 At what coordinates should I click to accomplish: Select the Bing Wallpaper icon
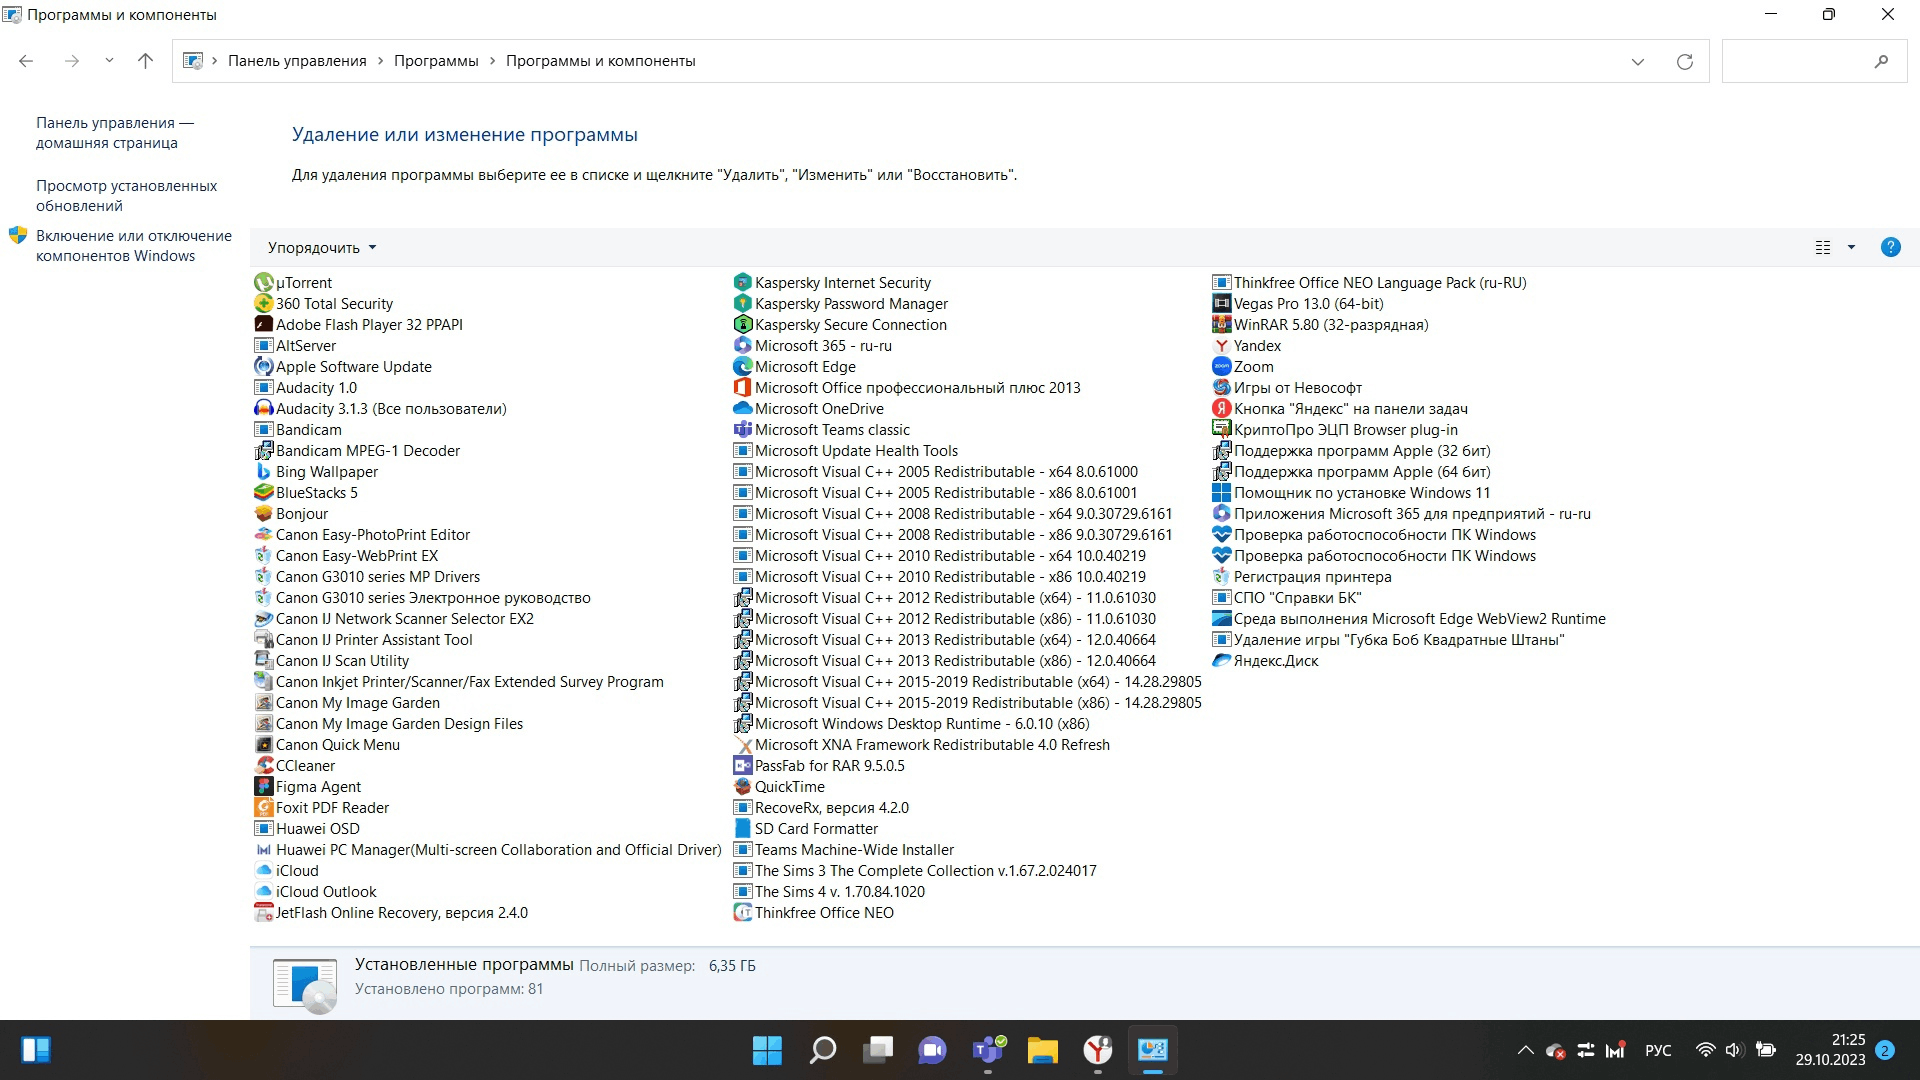tap(264, 472)
